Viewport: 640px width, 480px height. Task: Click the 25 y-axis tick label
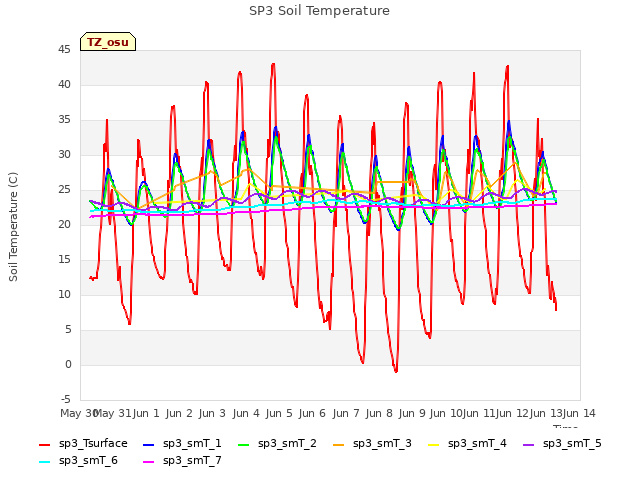[x=64, y=190]
